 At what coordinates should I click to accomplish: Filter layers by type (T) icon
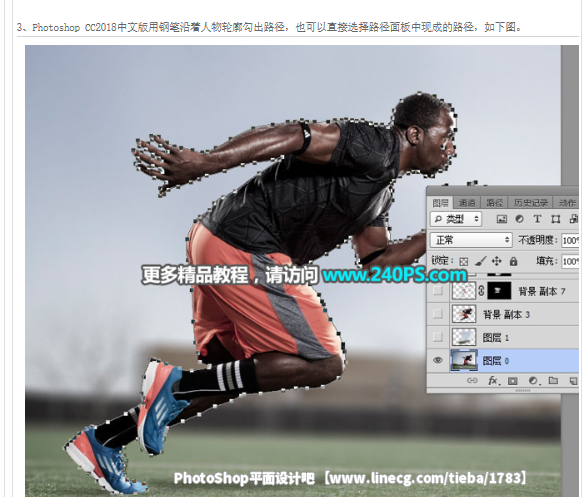tap(537, 219)
